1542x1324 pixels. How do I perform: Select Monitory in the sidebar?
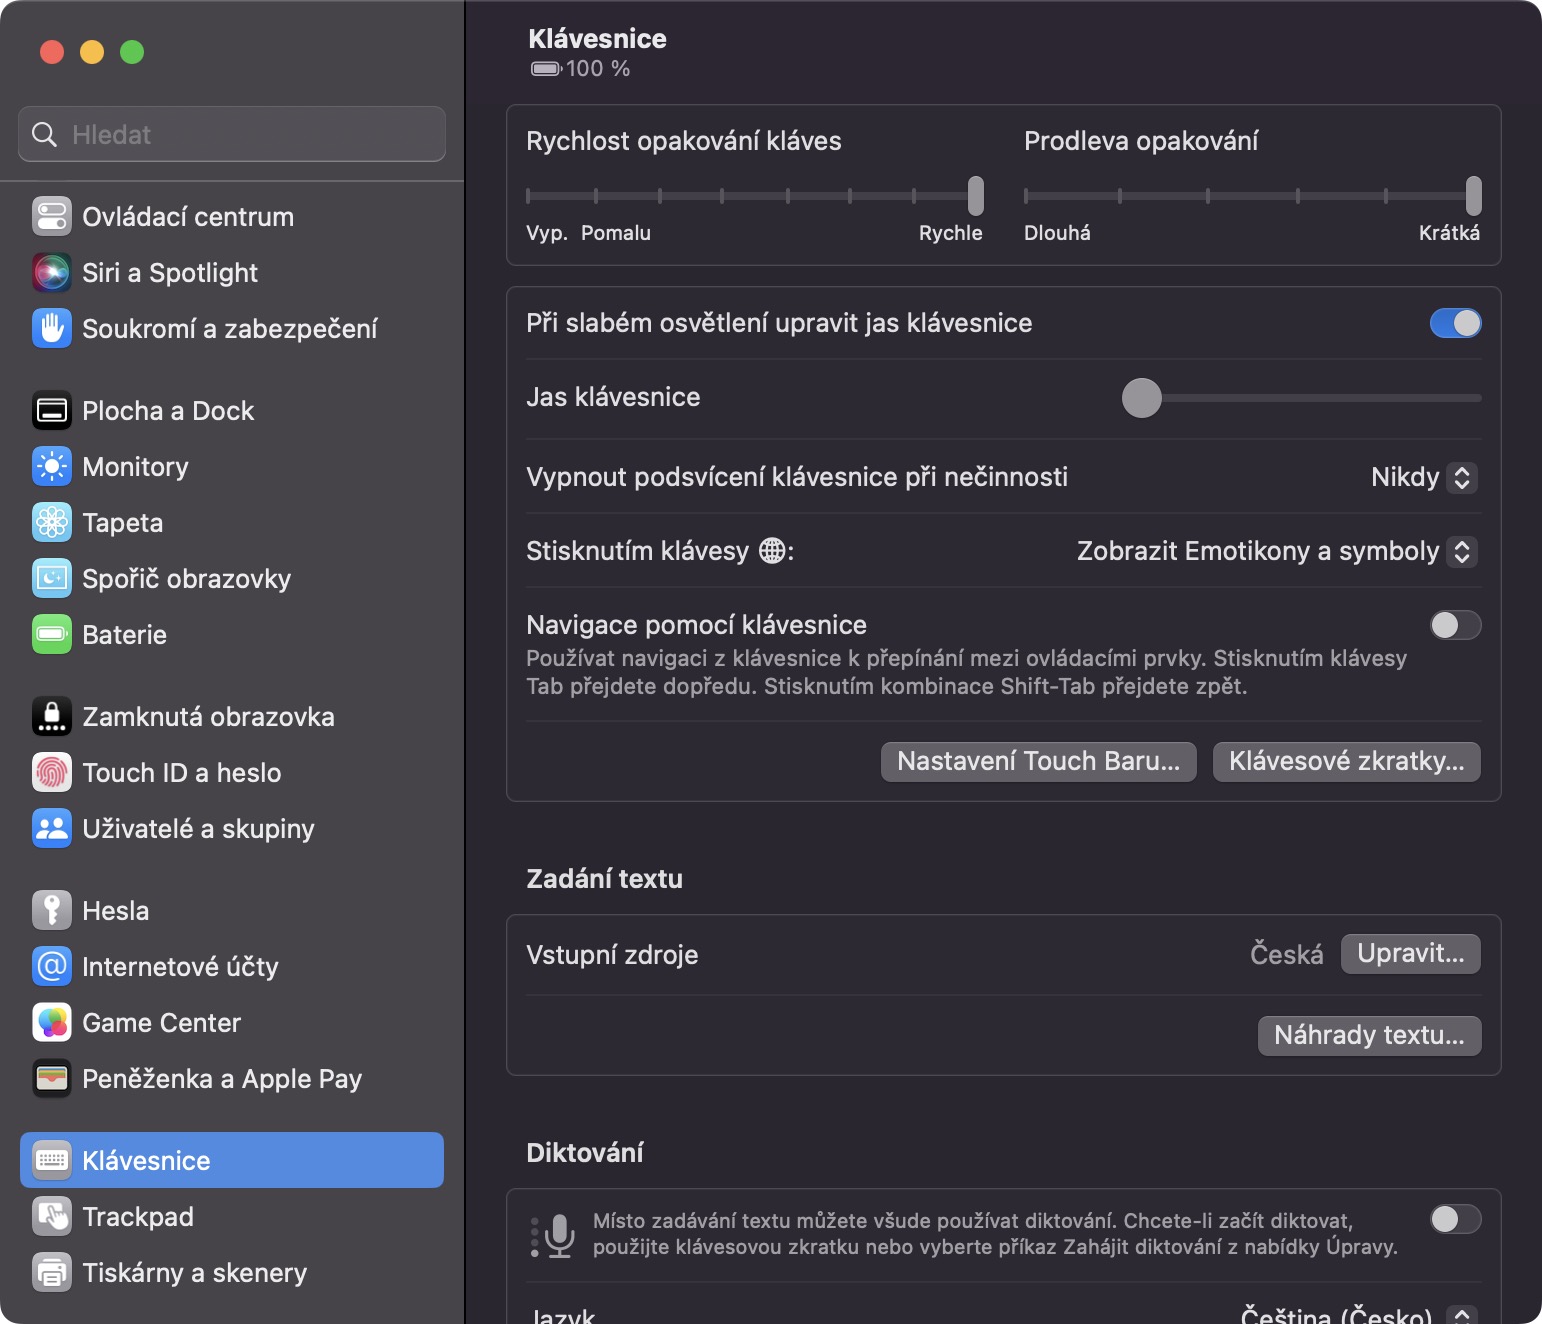pos(135,466)
